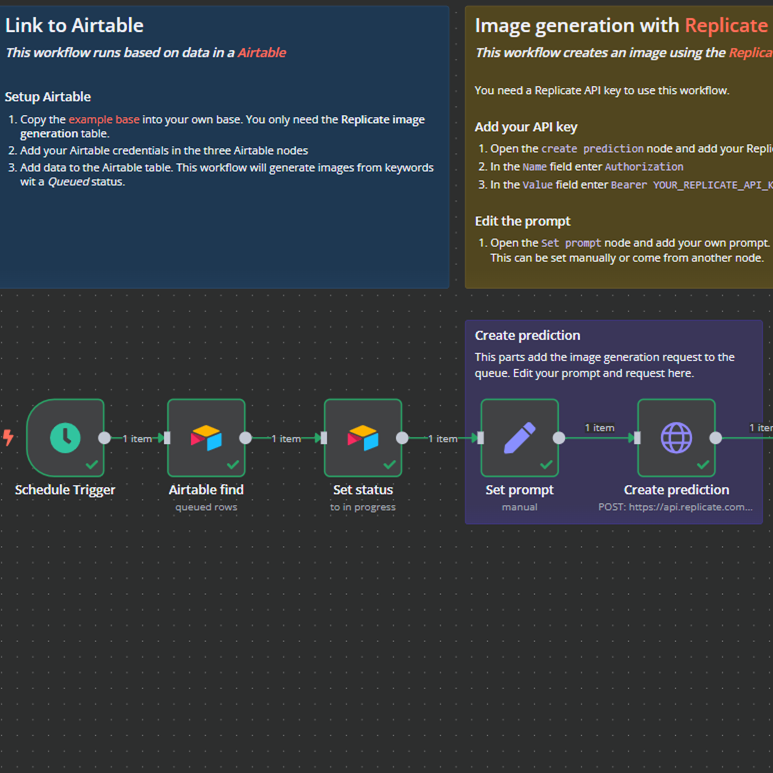773x773 pixels.
Task: Click Airtable find input connector handle
Action: (167, 438)
